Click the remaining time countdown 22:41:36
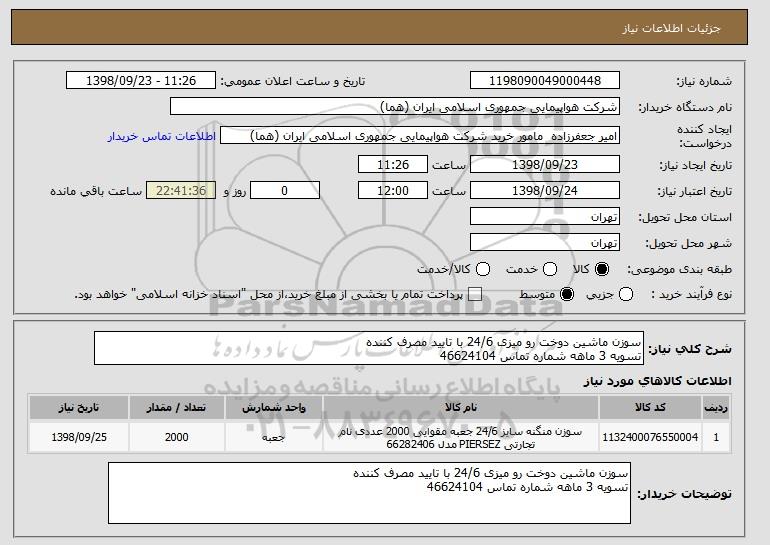The image size is (770, 545). 181,191
